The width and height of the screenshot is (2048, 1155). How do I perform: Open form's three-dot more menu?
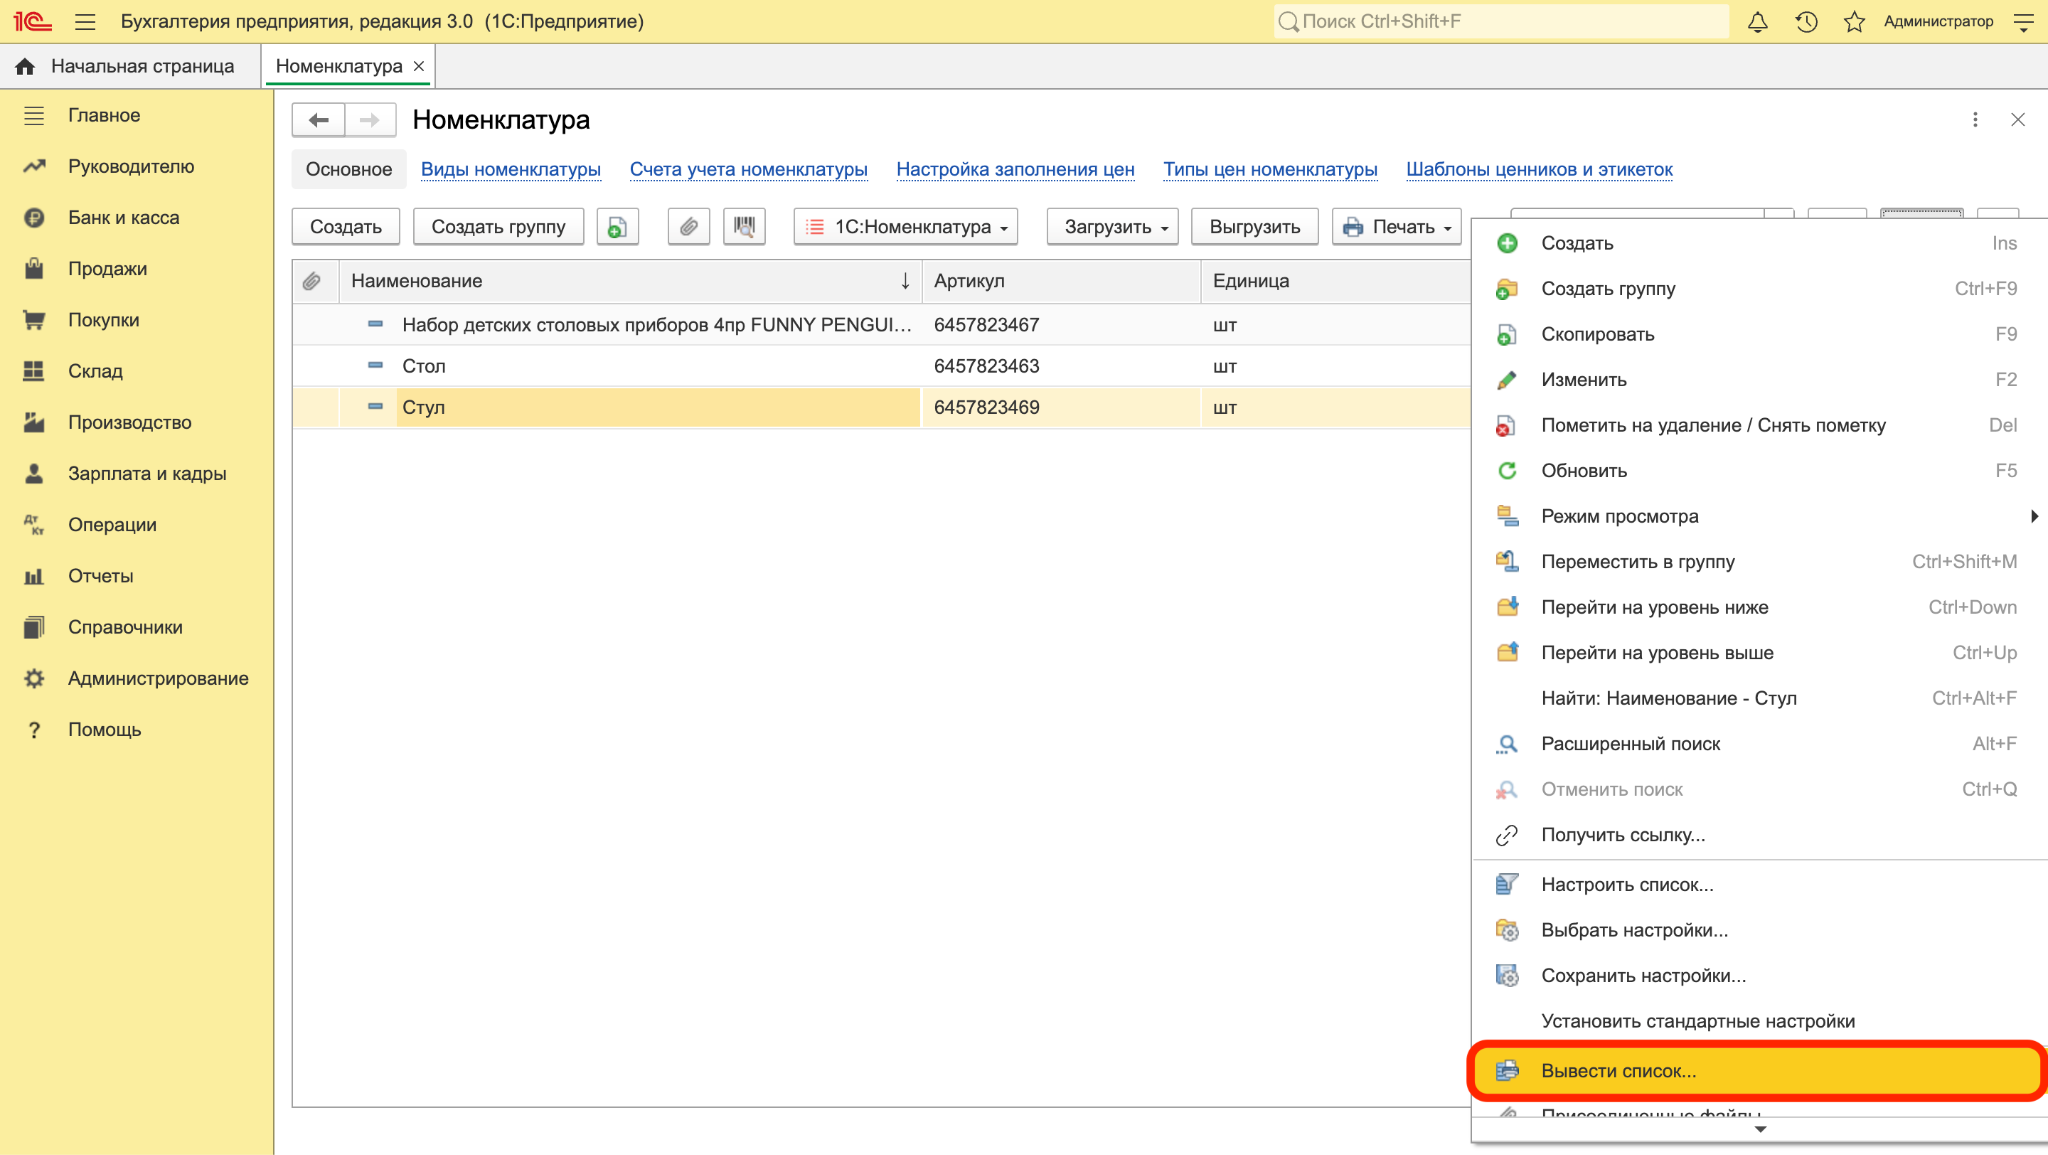[1975, 120]
